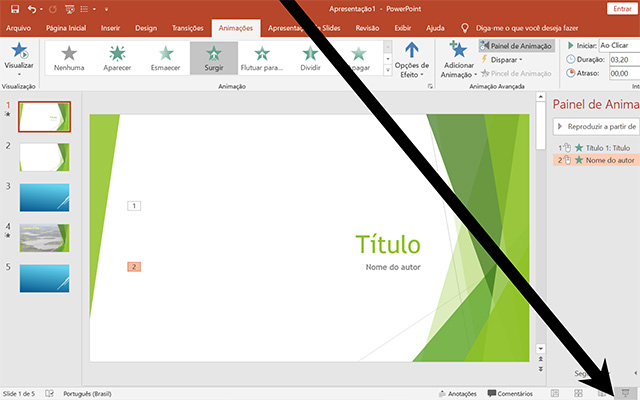Click animation marker 2 on the slide
Viewport: 640px width, 400px height.
[134, 267]
